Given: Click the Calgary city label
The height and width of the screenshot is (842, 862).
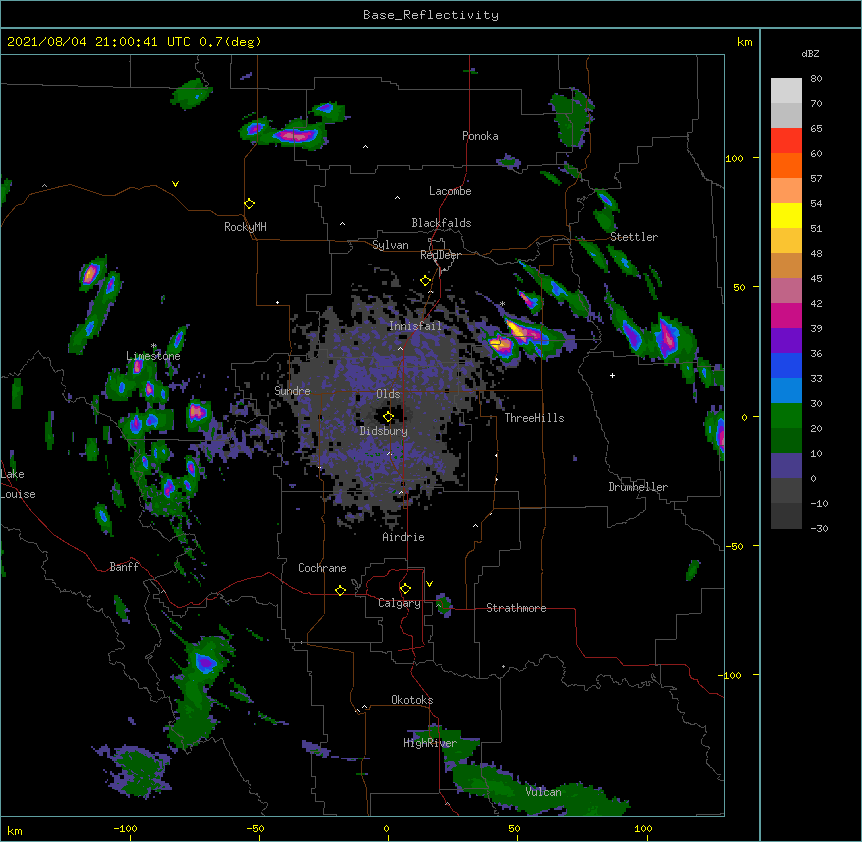Looking at the screenshot, I should [x=399, y=603].
